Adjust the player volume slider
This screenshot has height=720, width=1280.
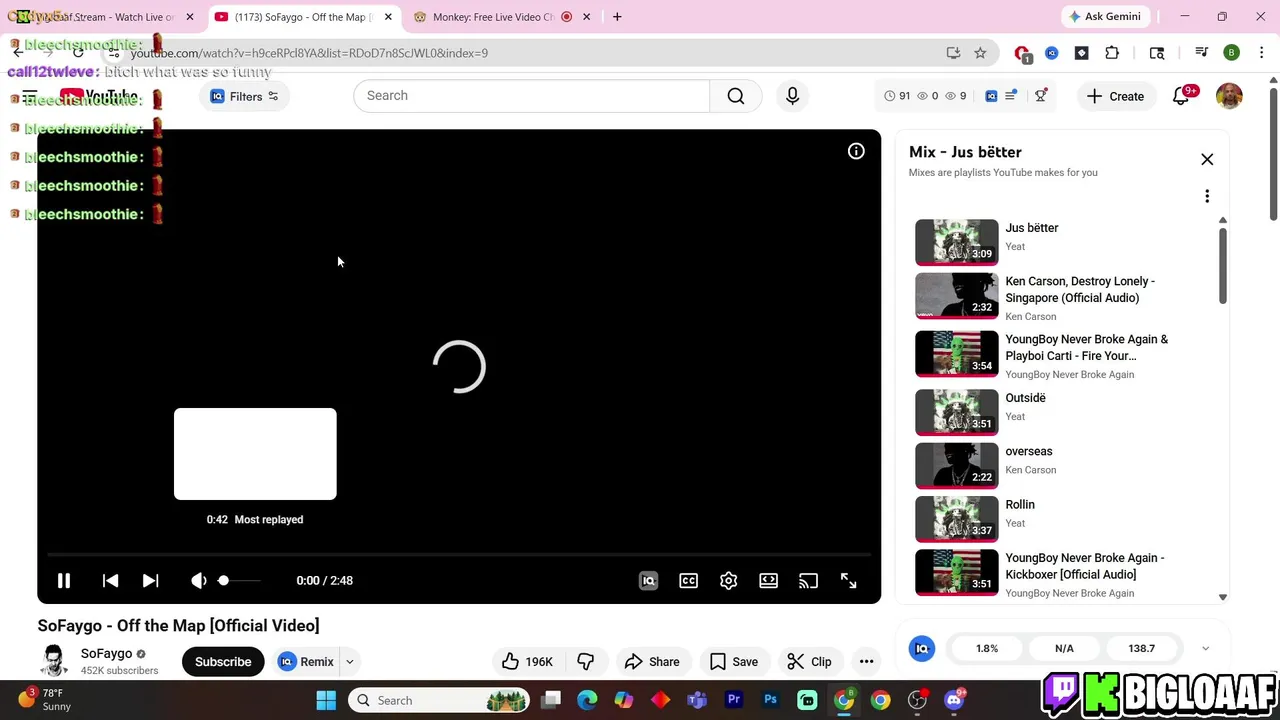(238, 580)
